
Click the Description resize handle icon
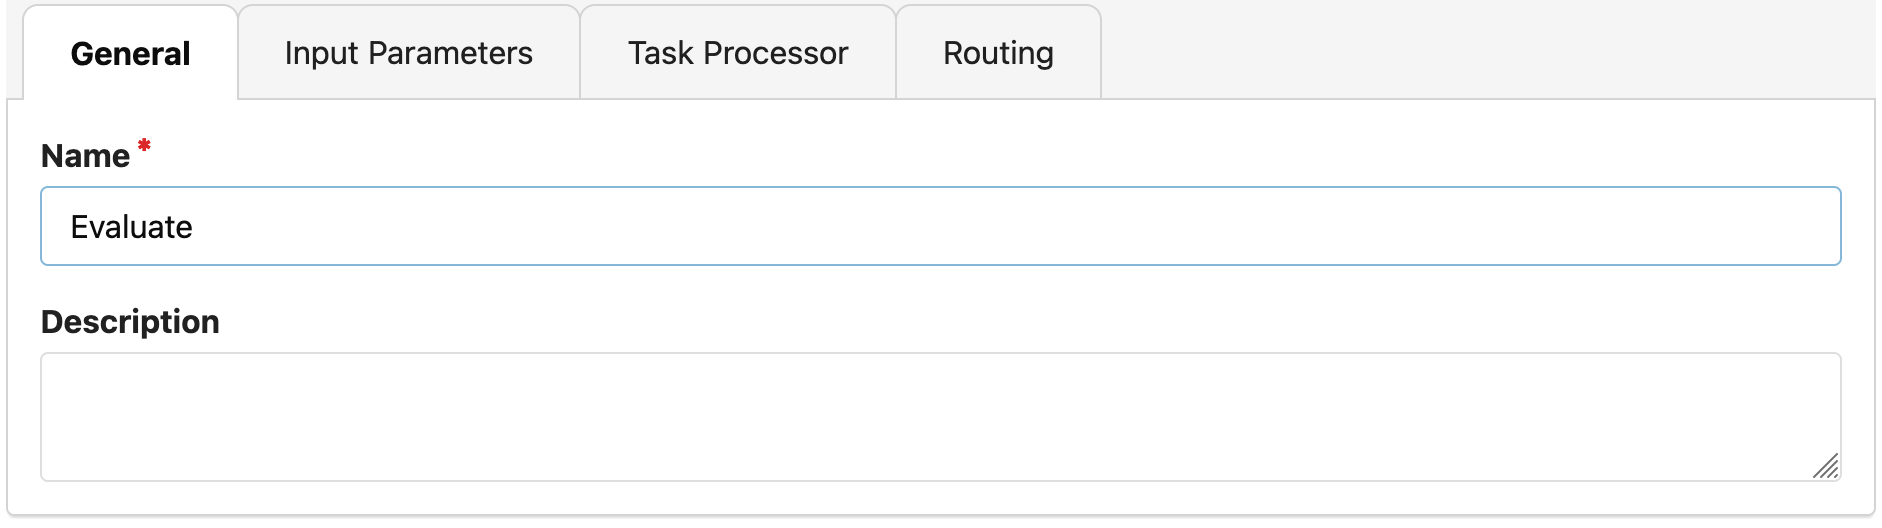(x=1825, y=466)
